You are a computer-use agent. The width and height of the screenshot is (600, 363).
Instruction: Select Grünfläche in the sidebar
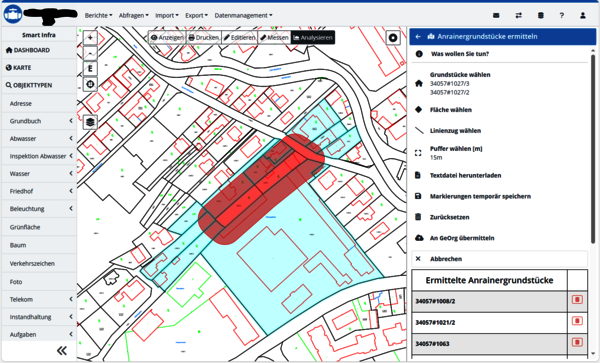point(39,227)
